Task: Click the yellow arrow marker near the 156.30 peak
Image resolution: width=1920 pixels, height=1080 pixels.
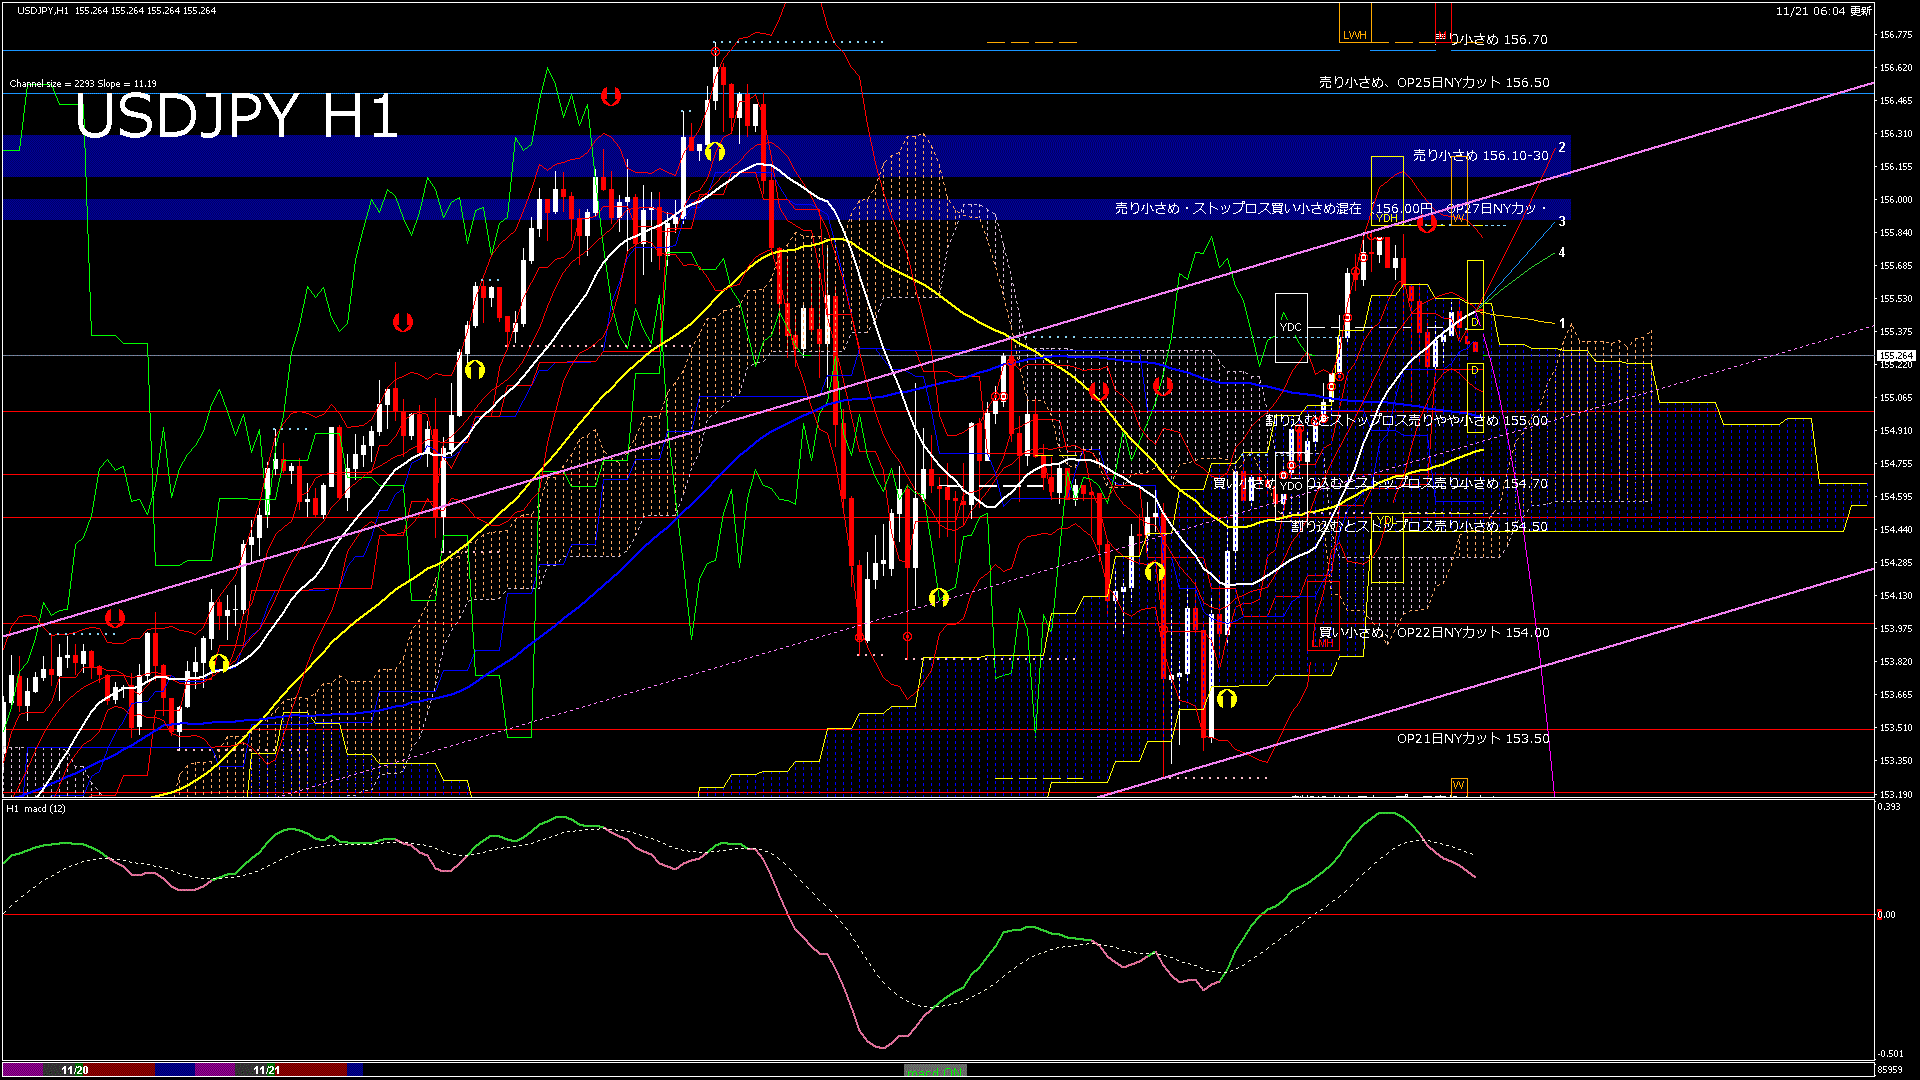Action: click(714, 152)
